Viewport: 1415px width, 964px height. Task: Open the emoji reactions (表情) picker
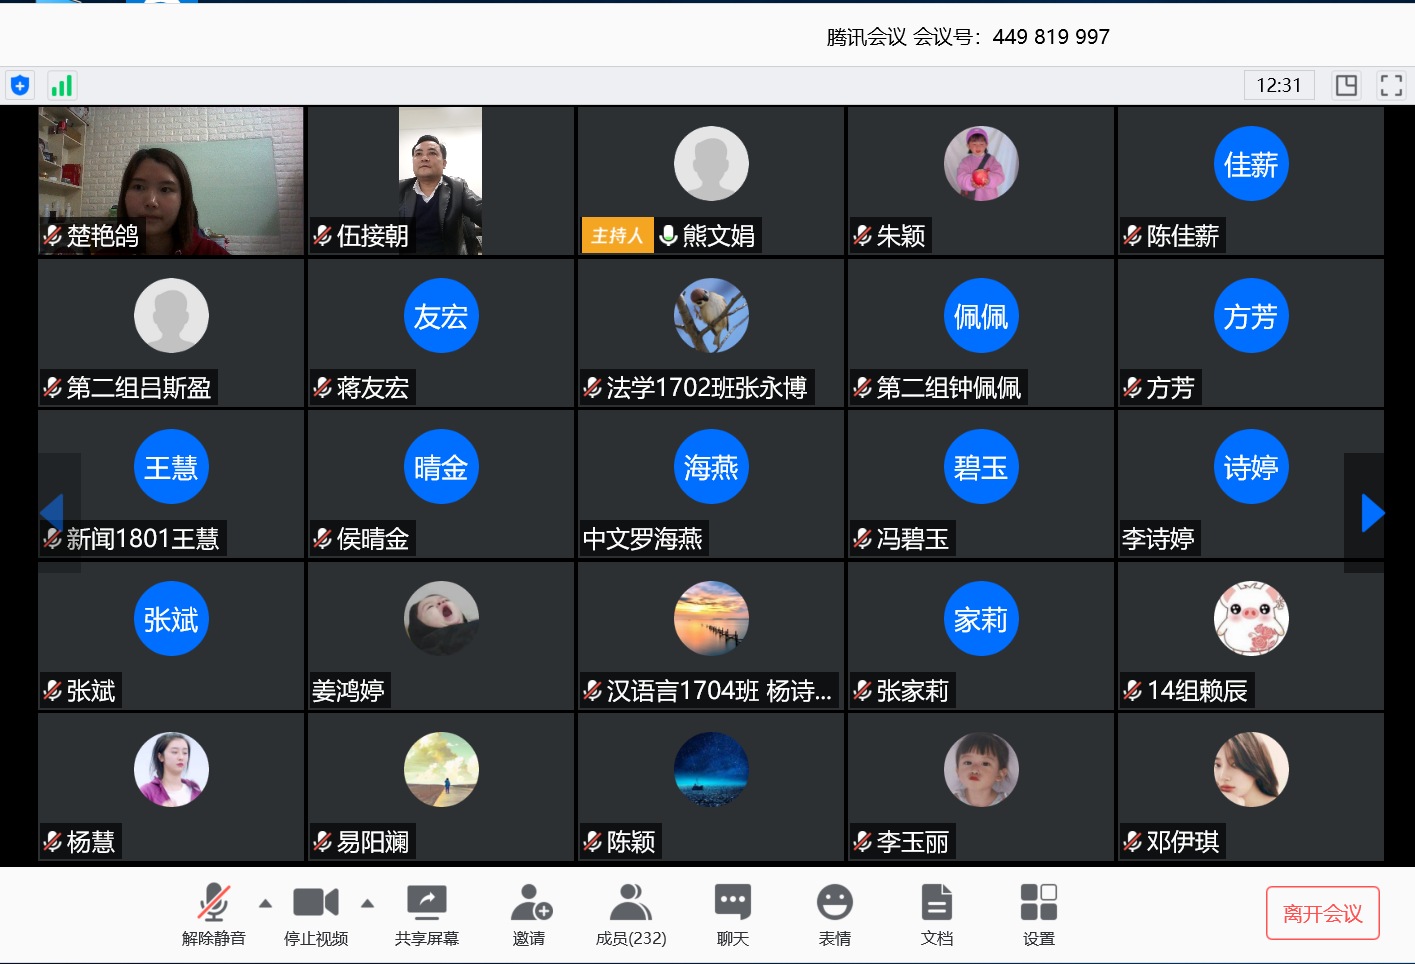click(835, 913)
